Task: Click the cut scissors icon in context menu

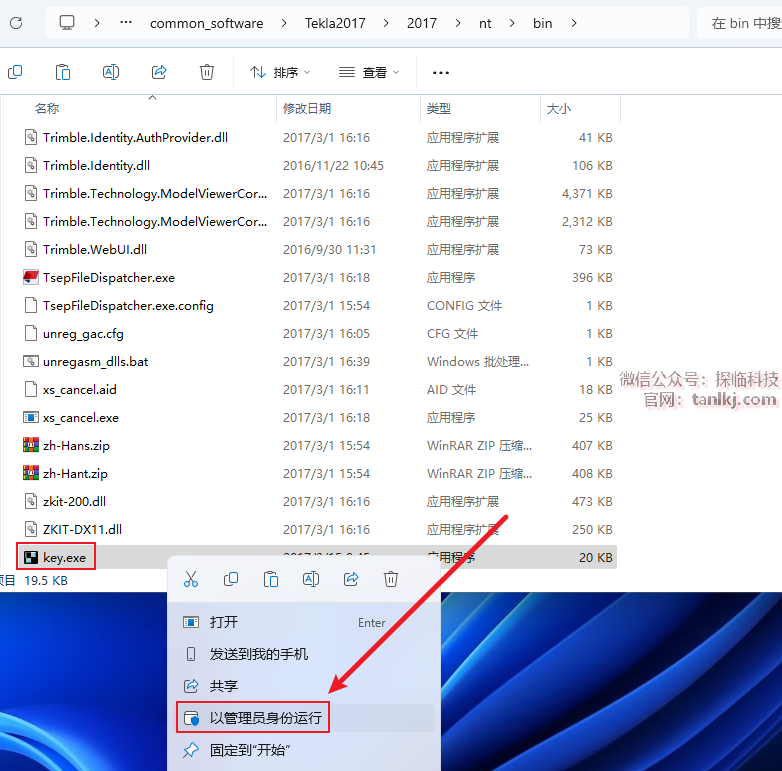Action: [x=191, y=579]
